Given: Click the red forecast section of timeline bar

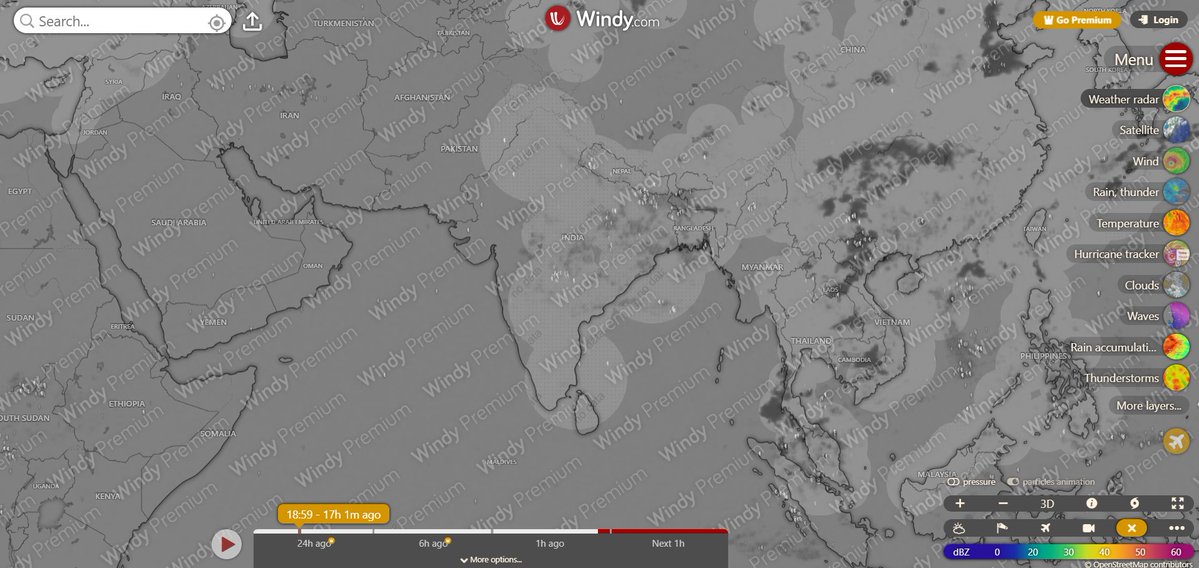Looking at the screenshot, I should pyautogui.click(x=662, y=531).
